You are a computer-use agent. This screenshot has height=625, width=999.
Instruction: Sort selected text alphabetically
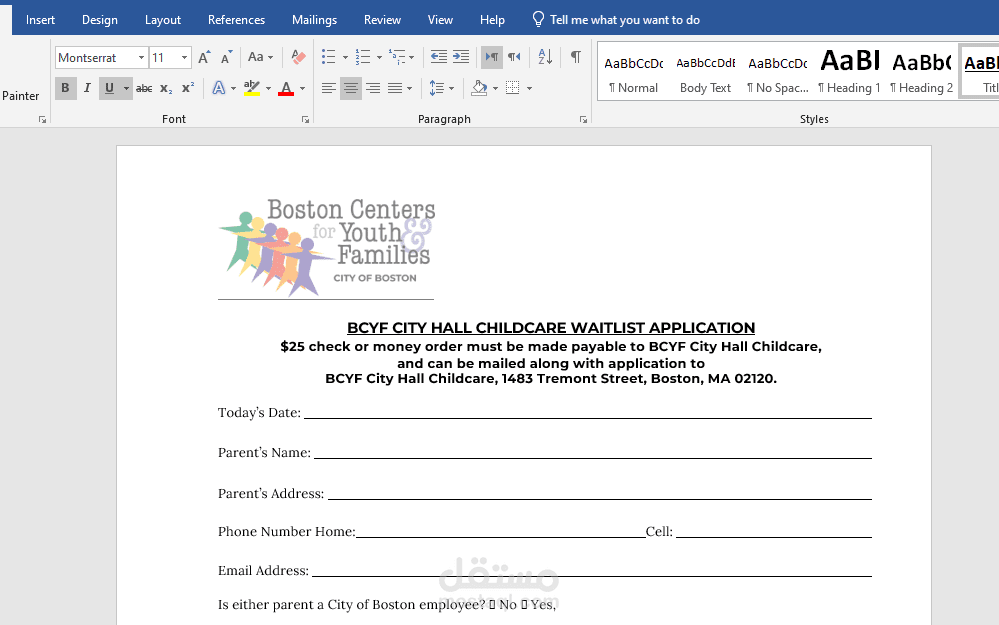click(x=545, y=57)
